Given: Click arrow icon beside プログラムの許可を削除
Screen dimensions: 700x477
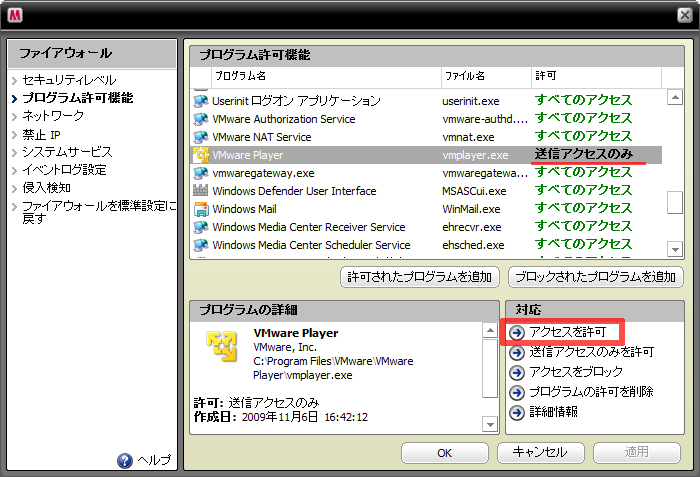Looking at the screenshot, I should [x=516, y=392].
